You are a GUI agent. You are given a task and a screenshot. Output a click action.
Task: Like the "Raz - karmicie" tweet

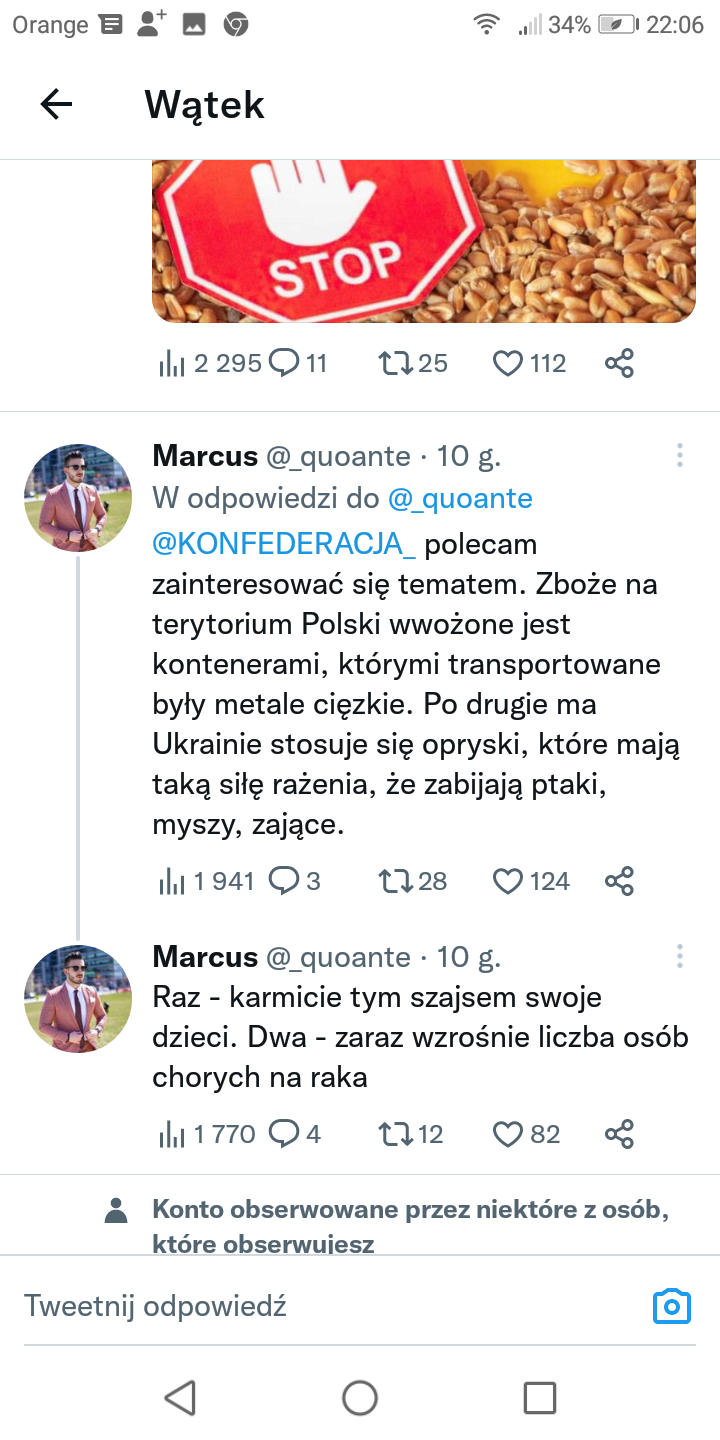(x=508, y=1135)
